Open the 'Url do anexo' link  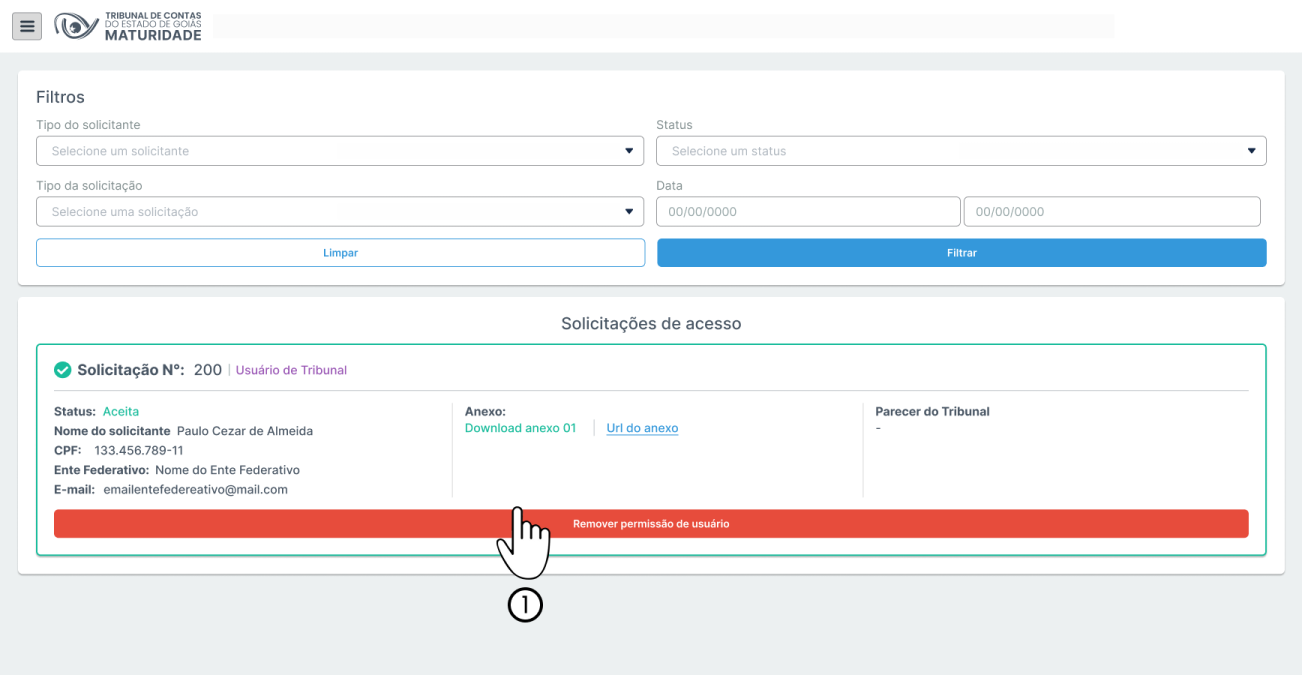(x=642, y=428)
